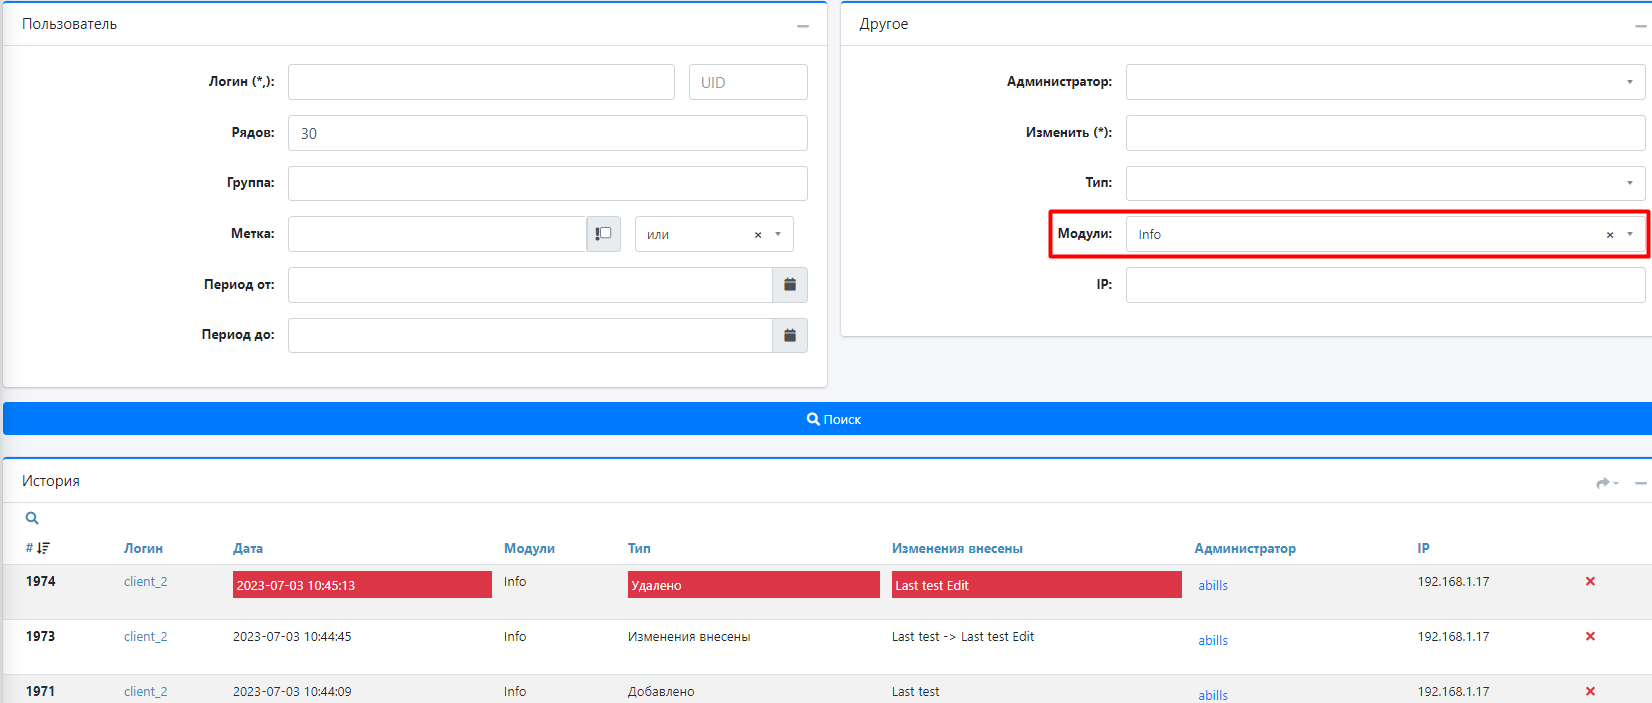Click the tag picker icon next to Метка

pyautogui.click(x=603, y=234)
